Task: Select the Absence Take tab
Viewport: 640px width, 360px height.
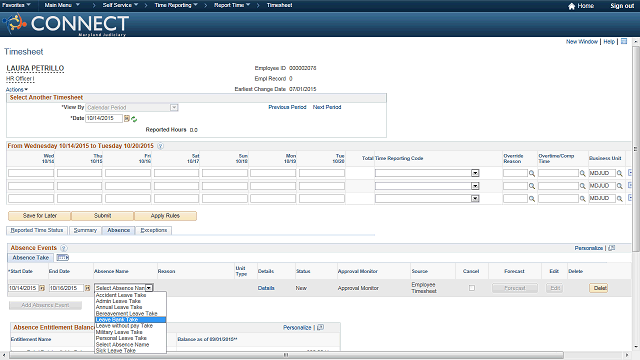Action: (31, 258)
